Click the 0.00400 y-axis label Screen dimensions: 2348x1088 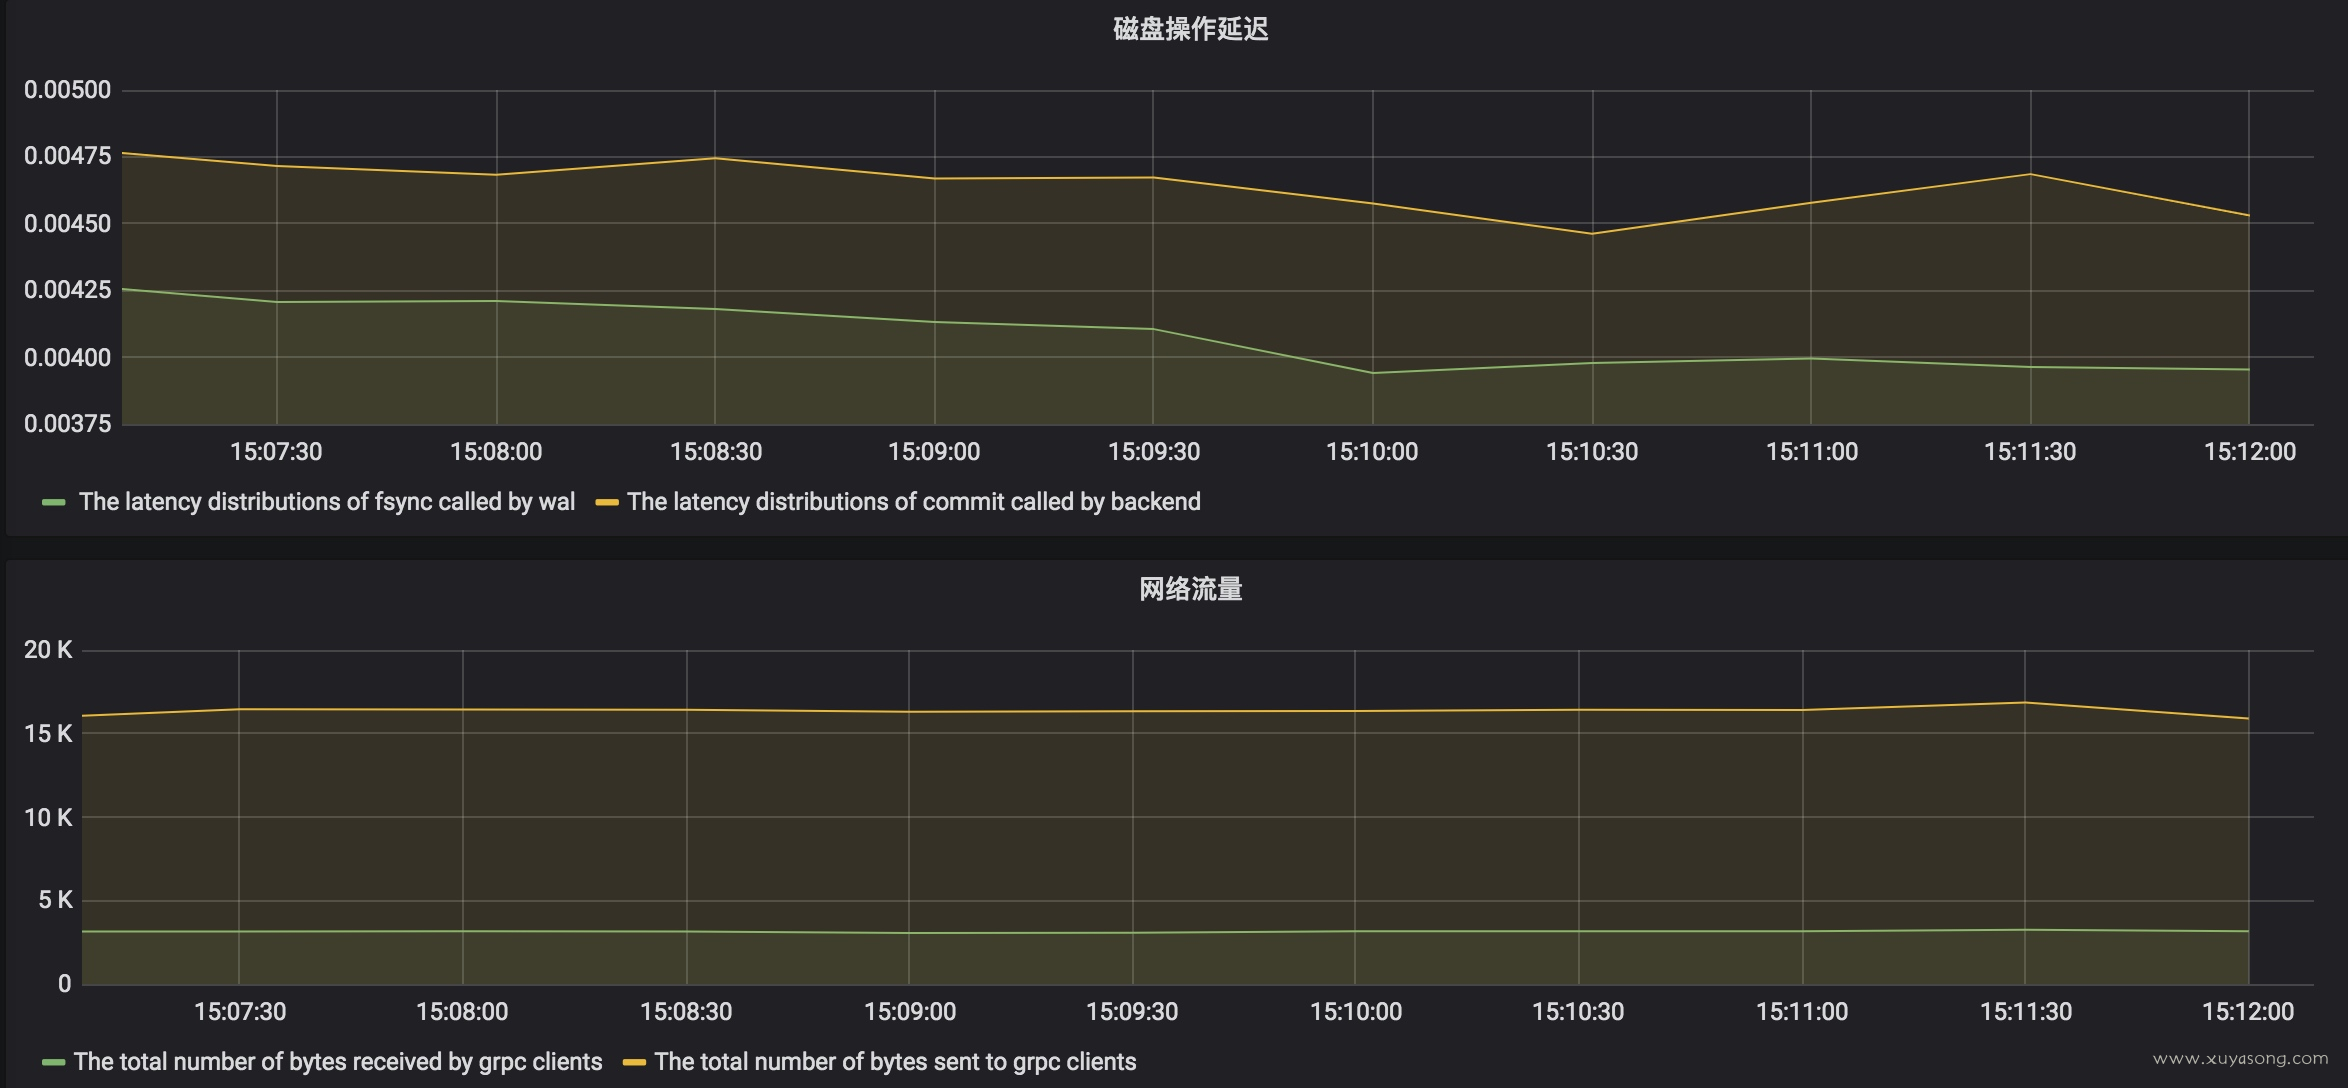click(67, 357)
